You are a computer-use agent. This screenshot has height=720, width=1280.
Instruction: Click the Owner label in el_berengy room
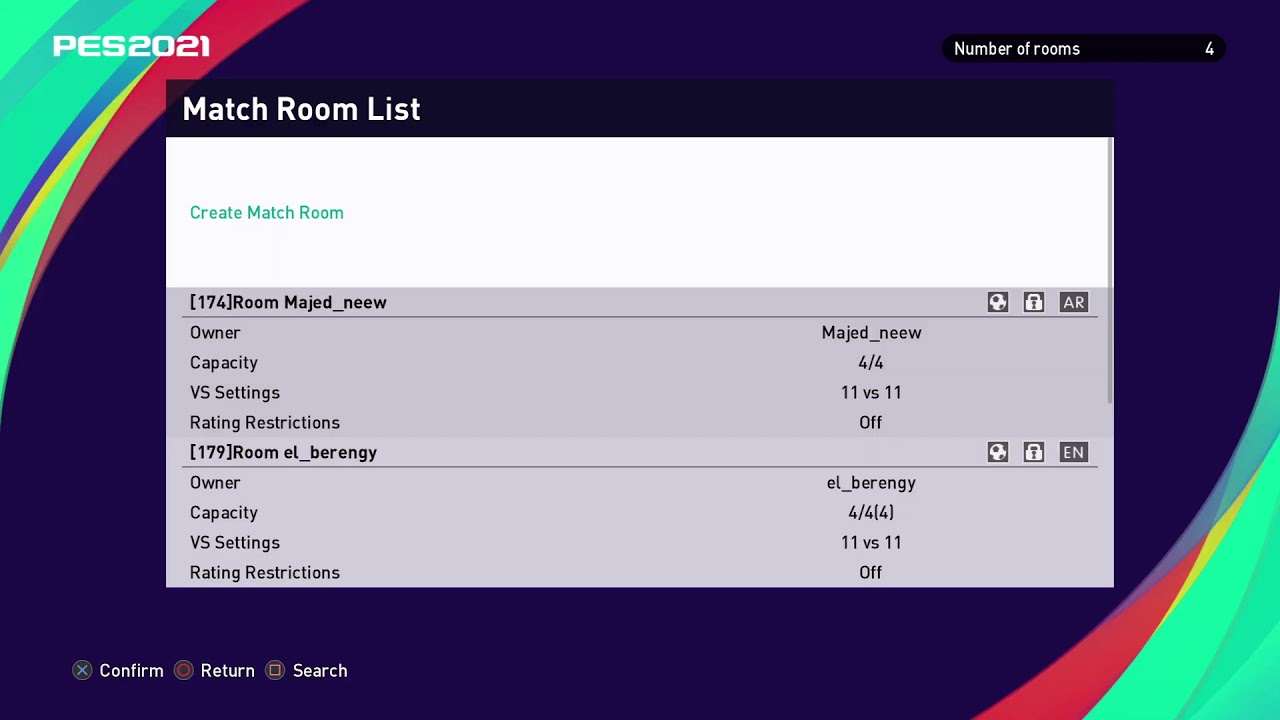point(215,483)
